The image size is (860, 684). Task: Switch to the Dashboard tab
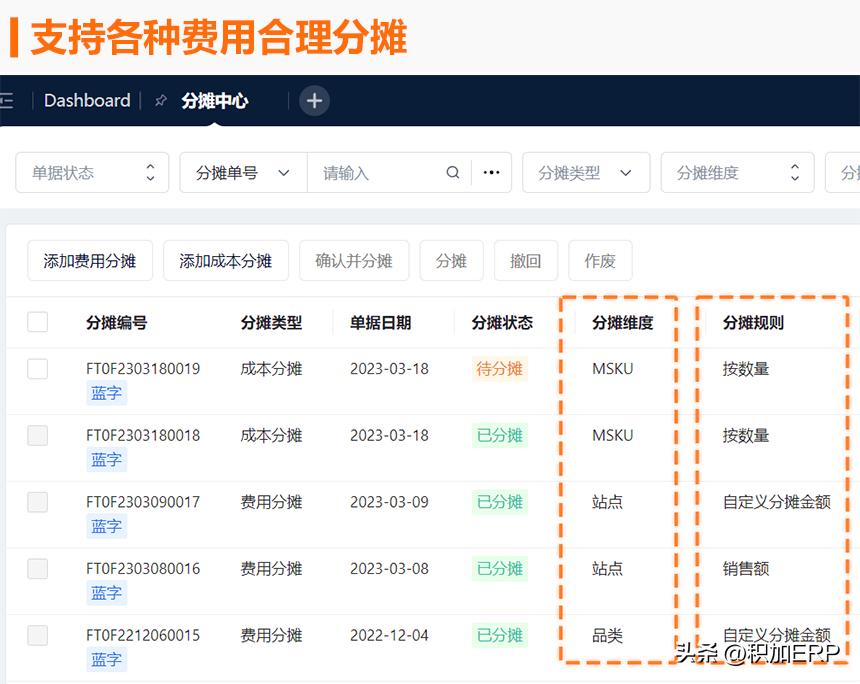click(87, 100)
